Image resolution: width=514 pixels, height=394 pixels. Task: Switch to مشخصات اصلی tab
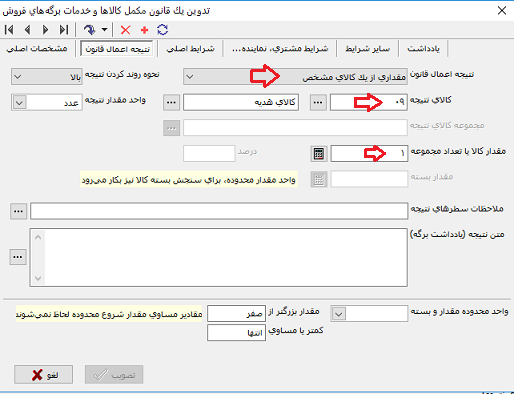[x=37, y=49]
